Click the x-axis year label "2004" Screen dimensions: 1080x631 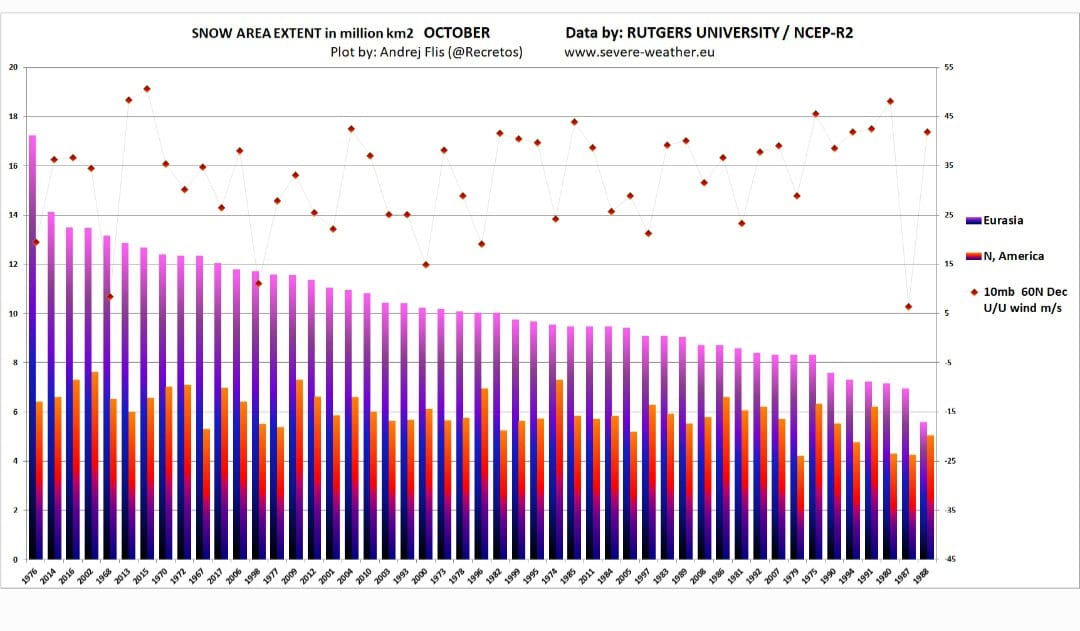[x=346, y=576]
